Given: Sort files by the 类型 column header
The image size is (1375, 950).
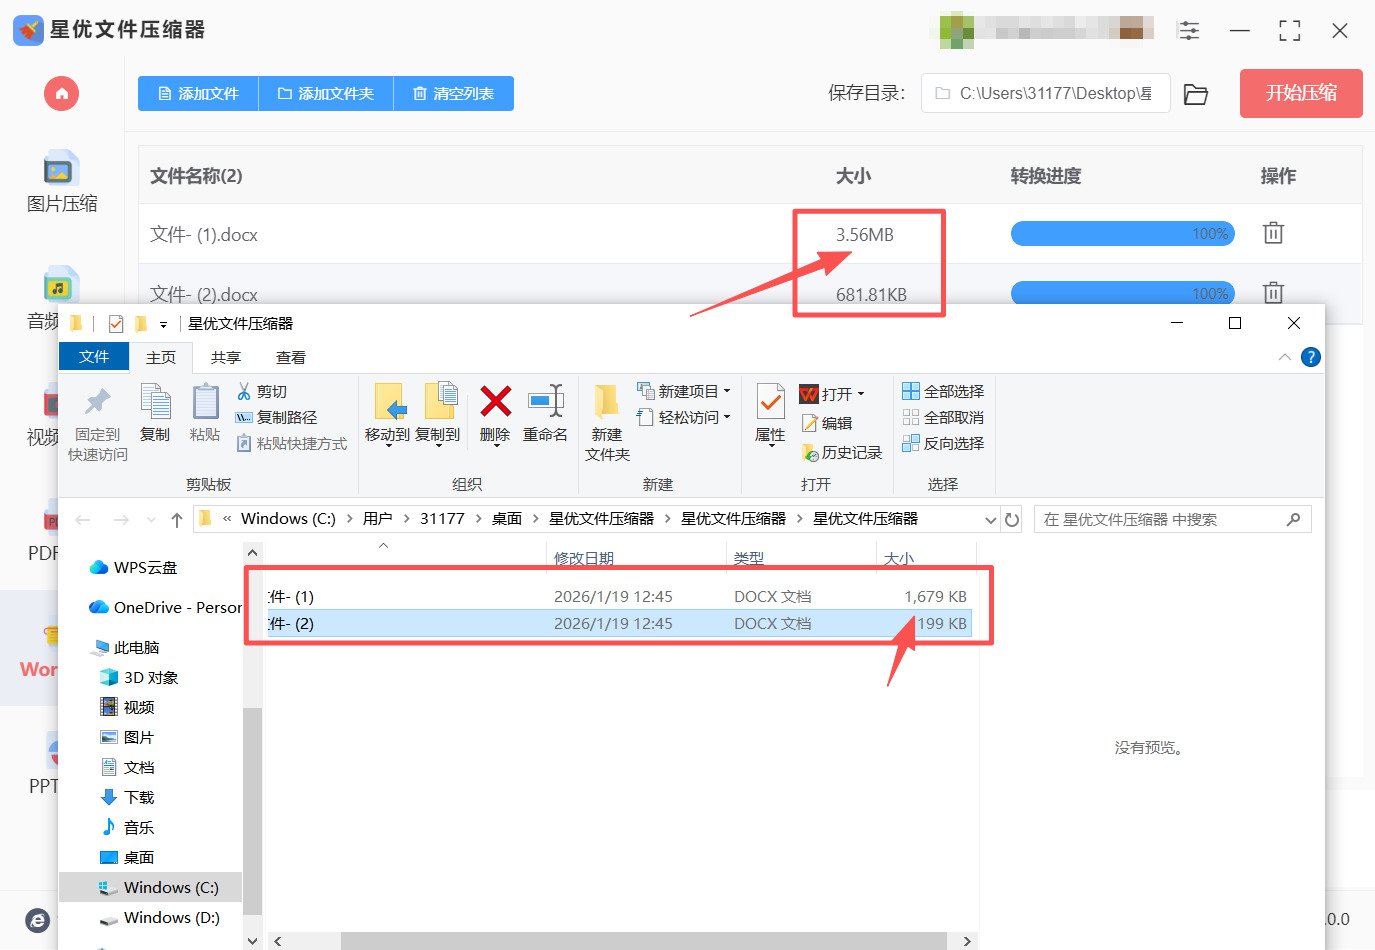Looking at the screenshot, I should [748, 558].
